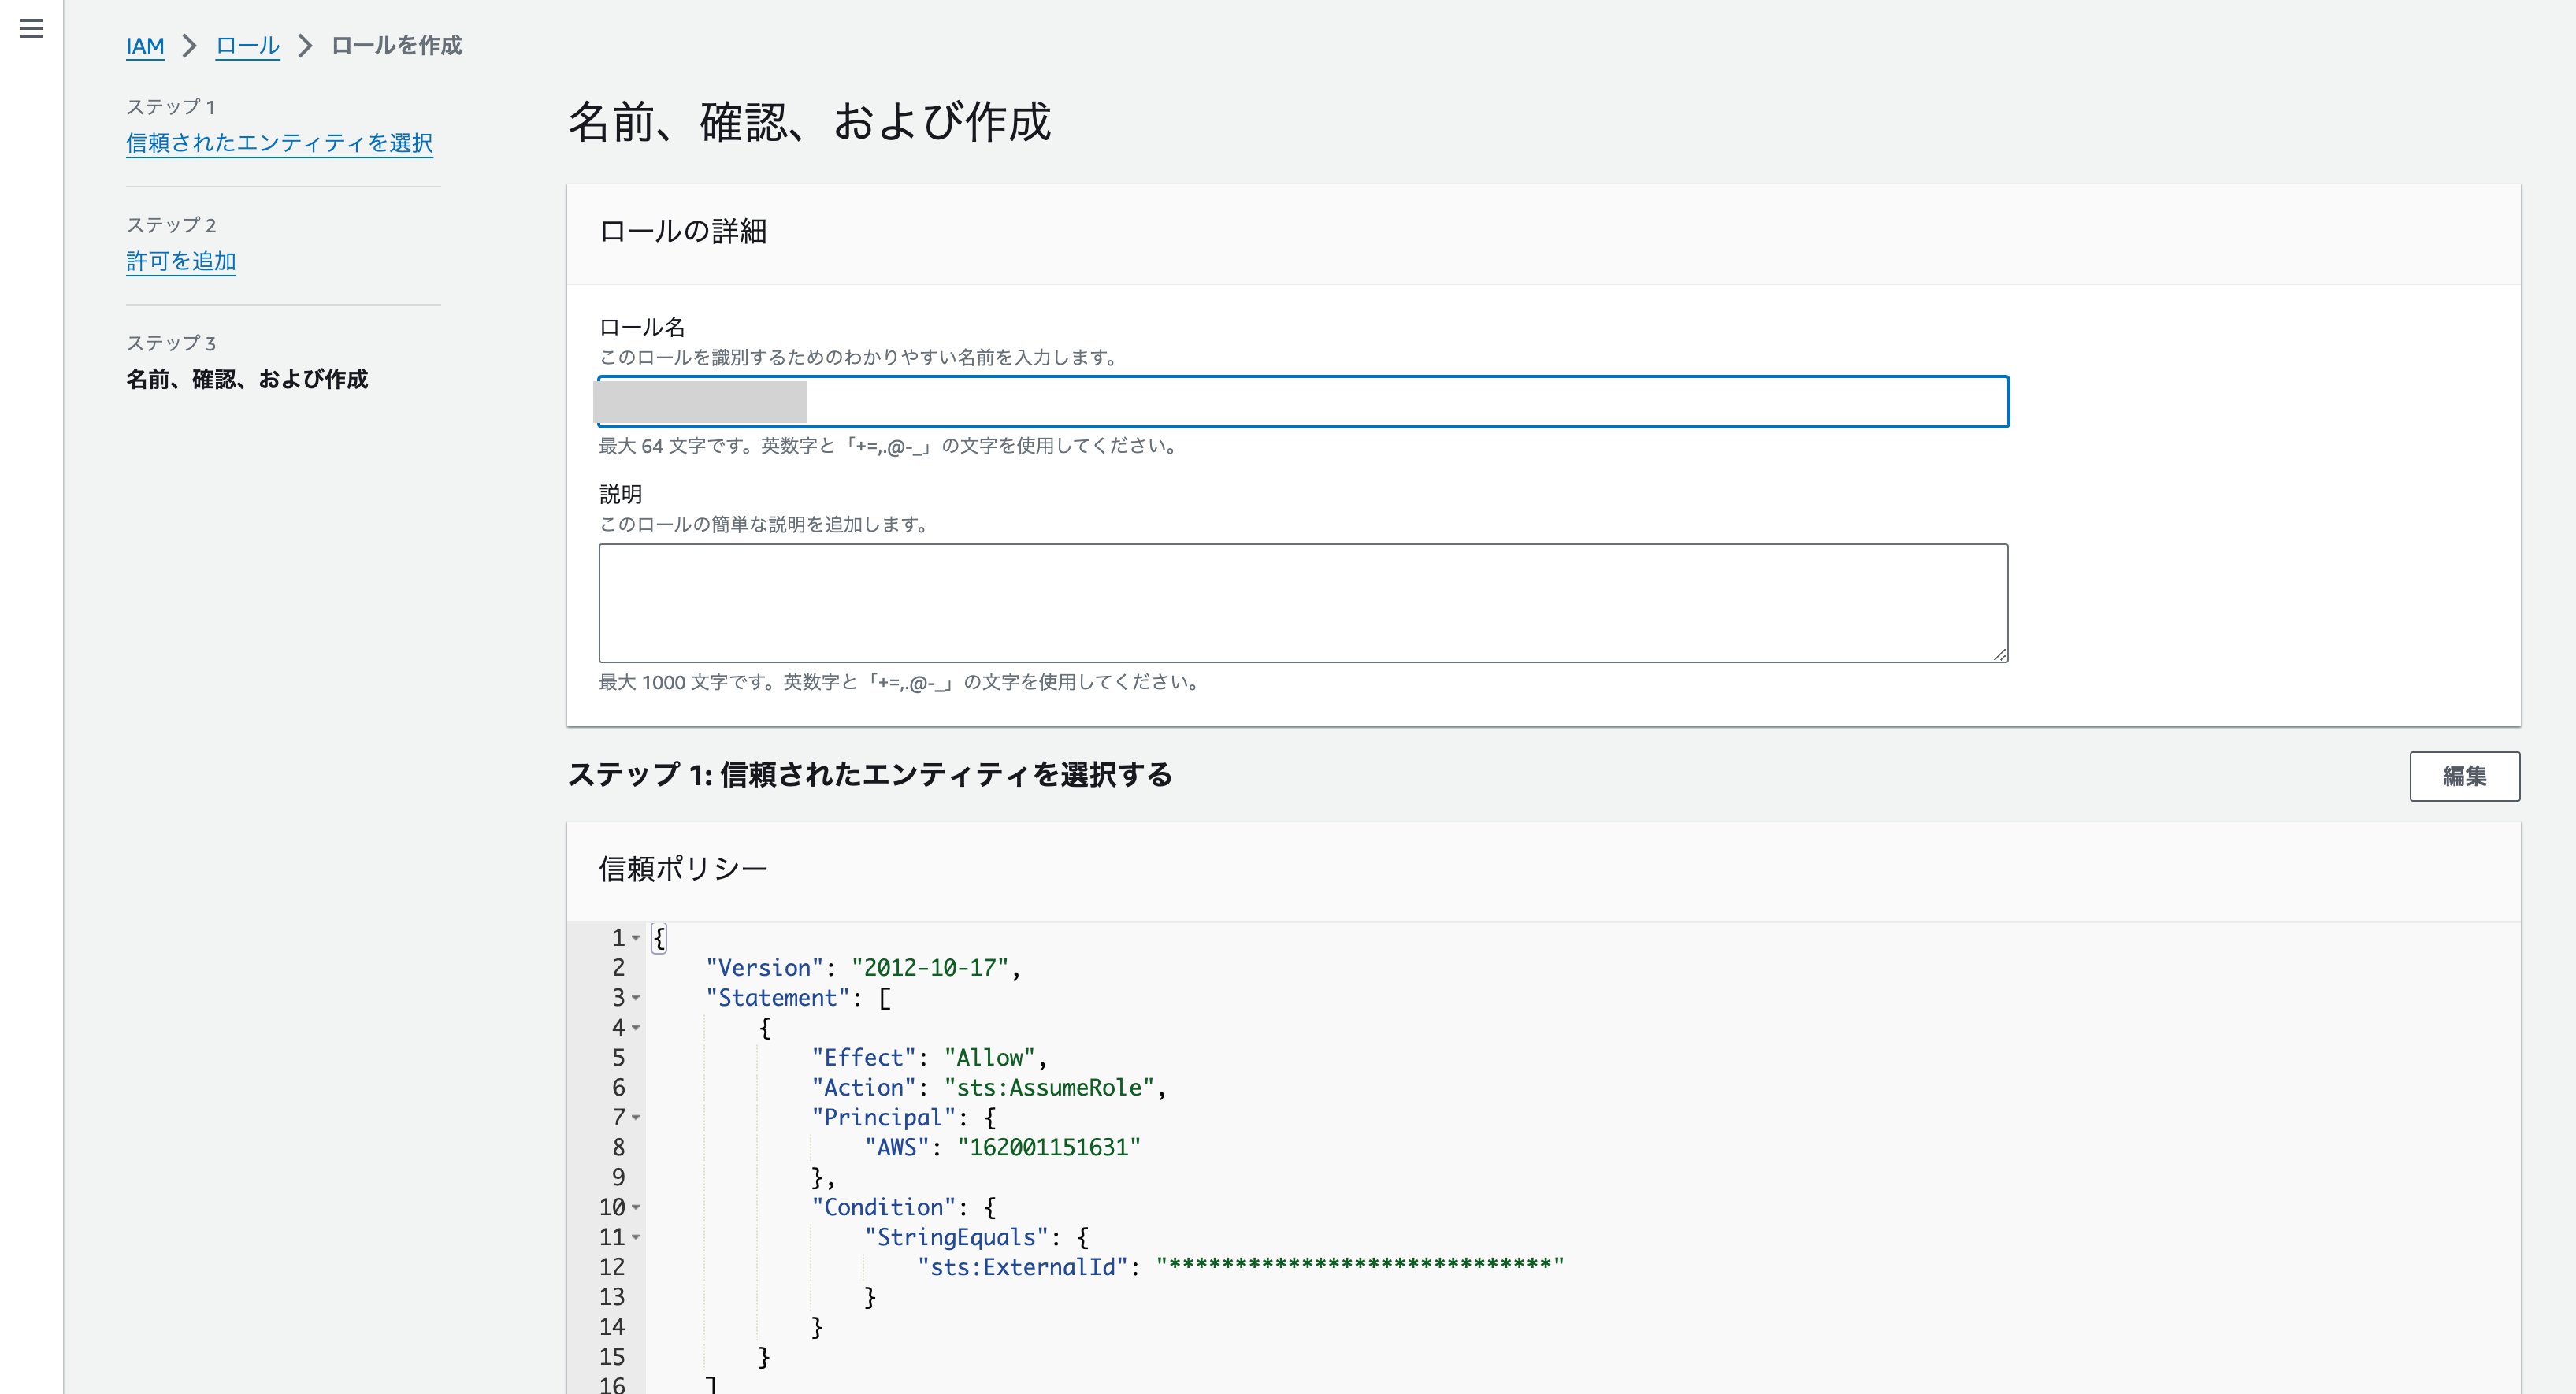Select the "2012-10-17" version value
Image resolution: width=2576 pixels, height=1394 pixels.
point(930,968)
